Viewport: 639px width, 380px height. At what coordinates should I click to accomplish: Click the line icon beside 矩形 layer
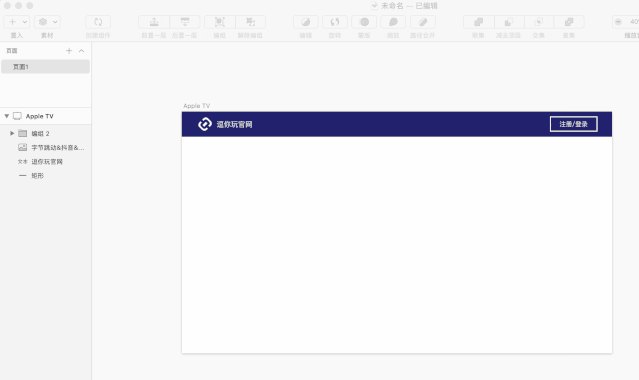click(x=22, y=176)
